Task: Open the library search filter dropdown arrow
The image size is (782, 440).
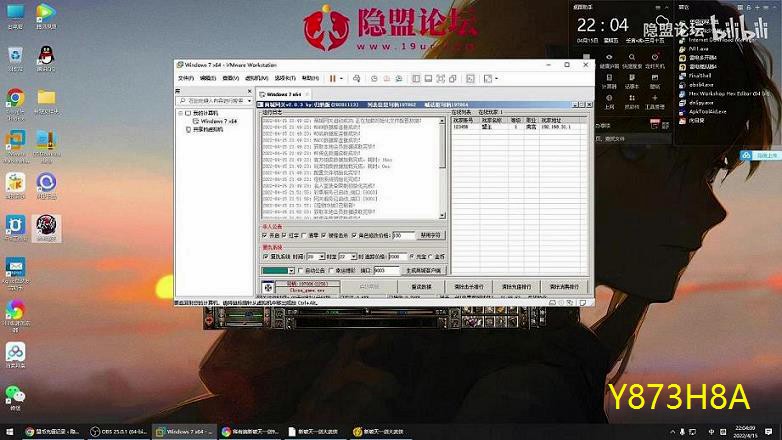Action: pyautogui.click(x=249, y=101)
